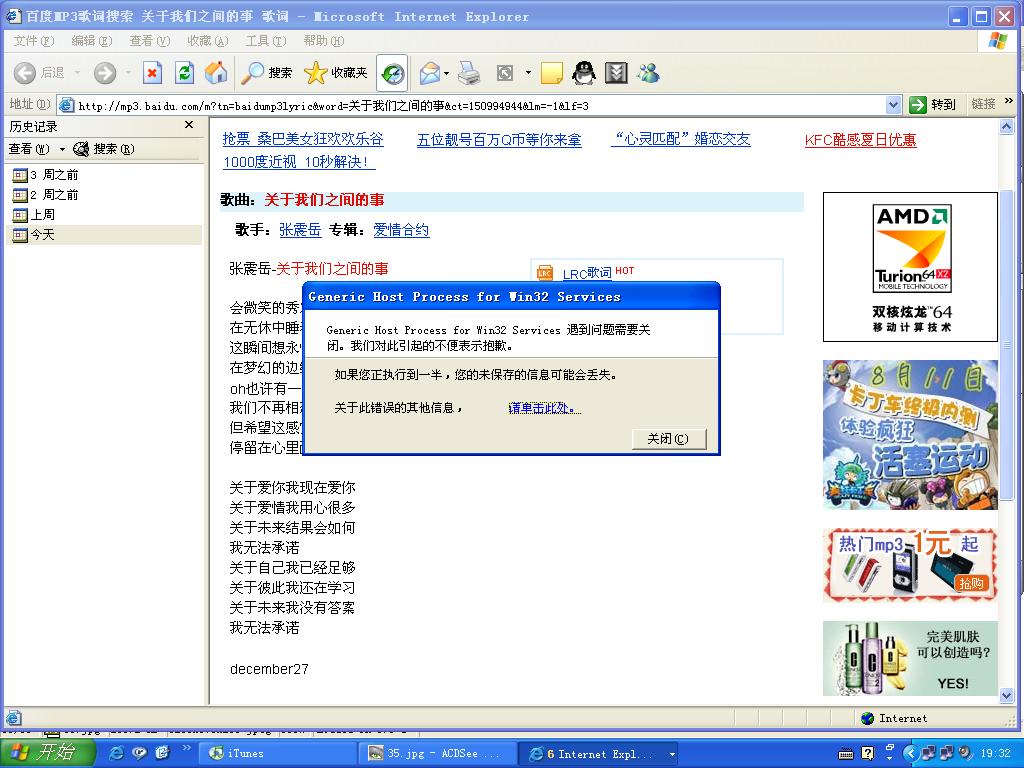Open the 张震岳 singer link
Image resolution: width=1024 pixels, height=768 pixels.
[x=300, y=230]
